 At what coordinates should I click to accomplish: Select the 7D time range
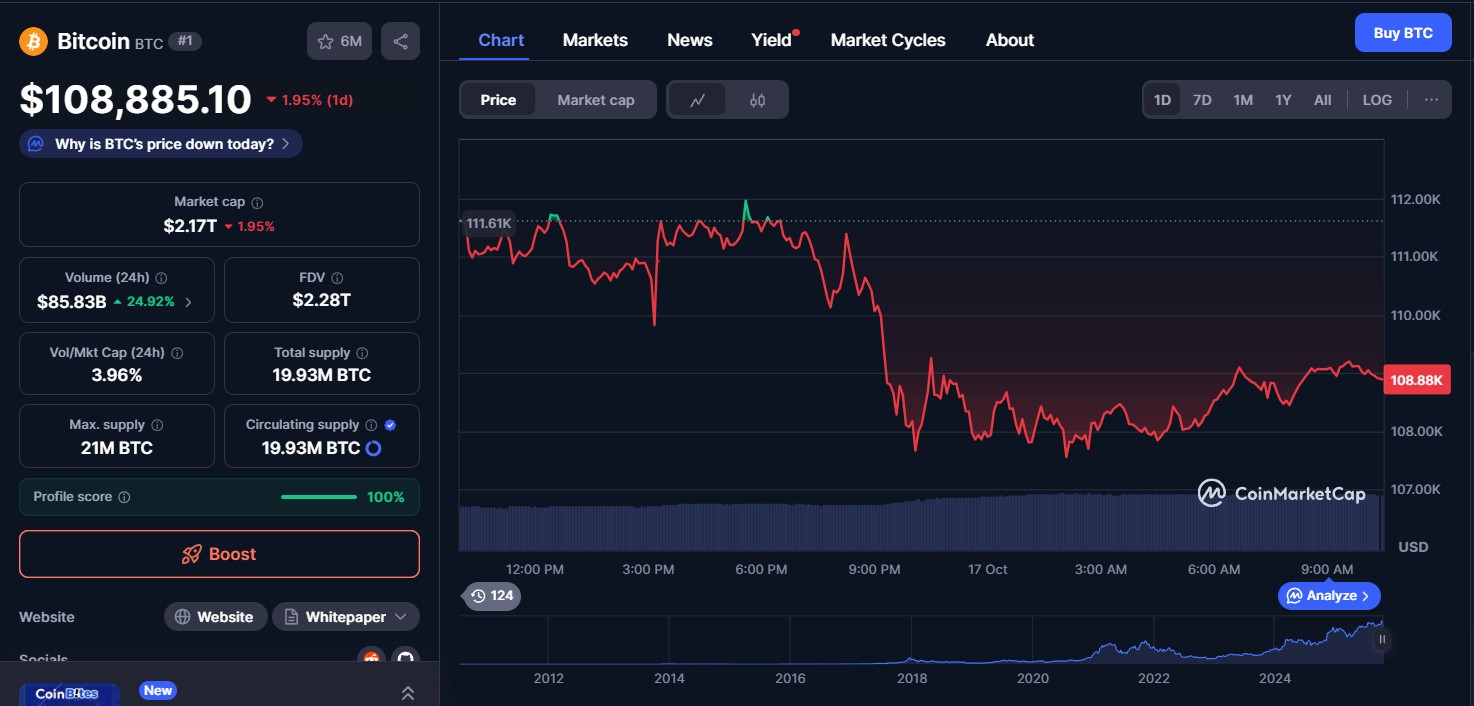[x=1202, y=100]
